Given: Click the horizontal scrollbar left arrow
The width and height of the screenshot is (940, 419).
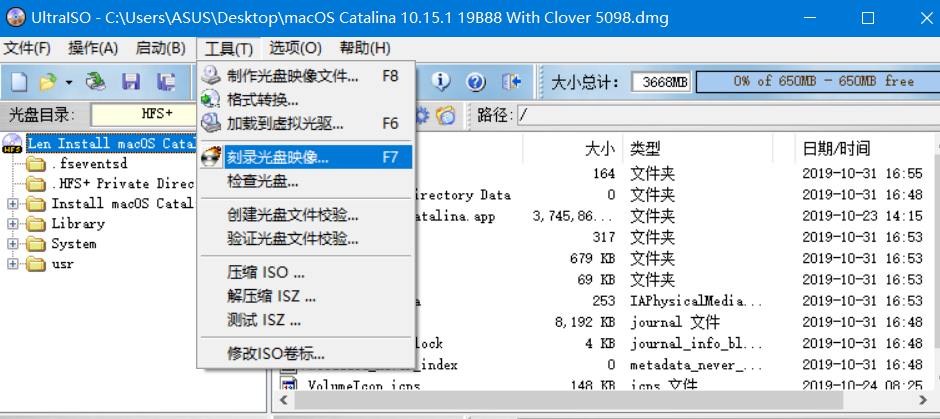Looking at the screenshot, I should point(284,400).
